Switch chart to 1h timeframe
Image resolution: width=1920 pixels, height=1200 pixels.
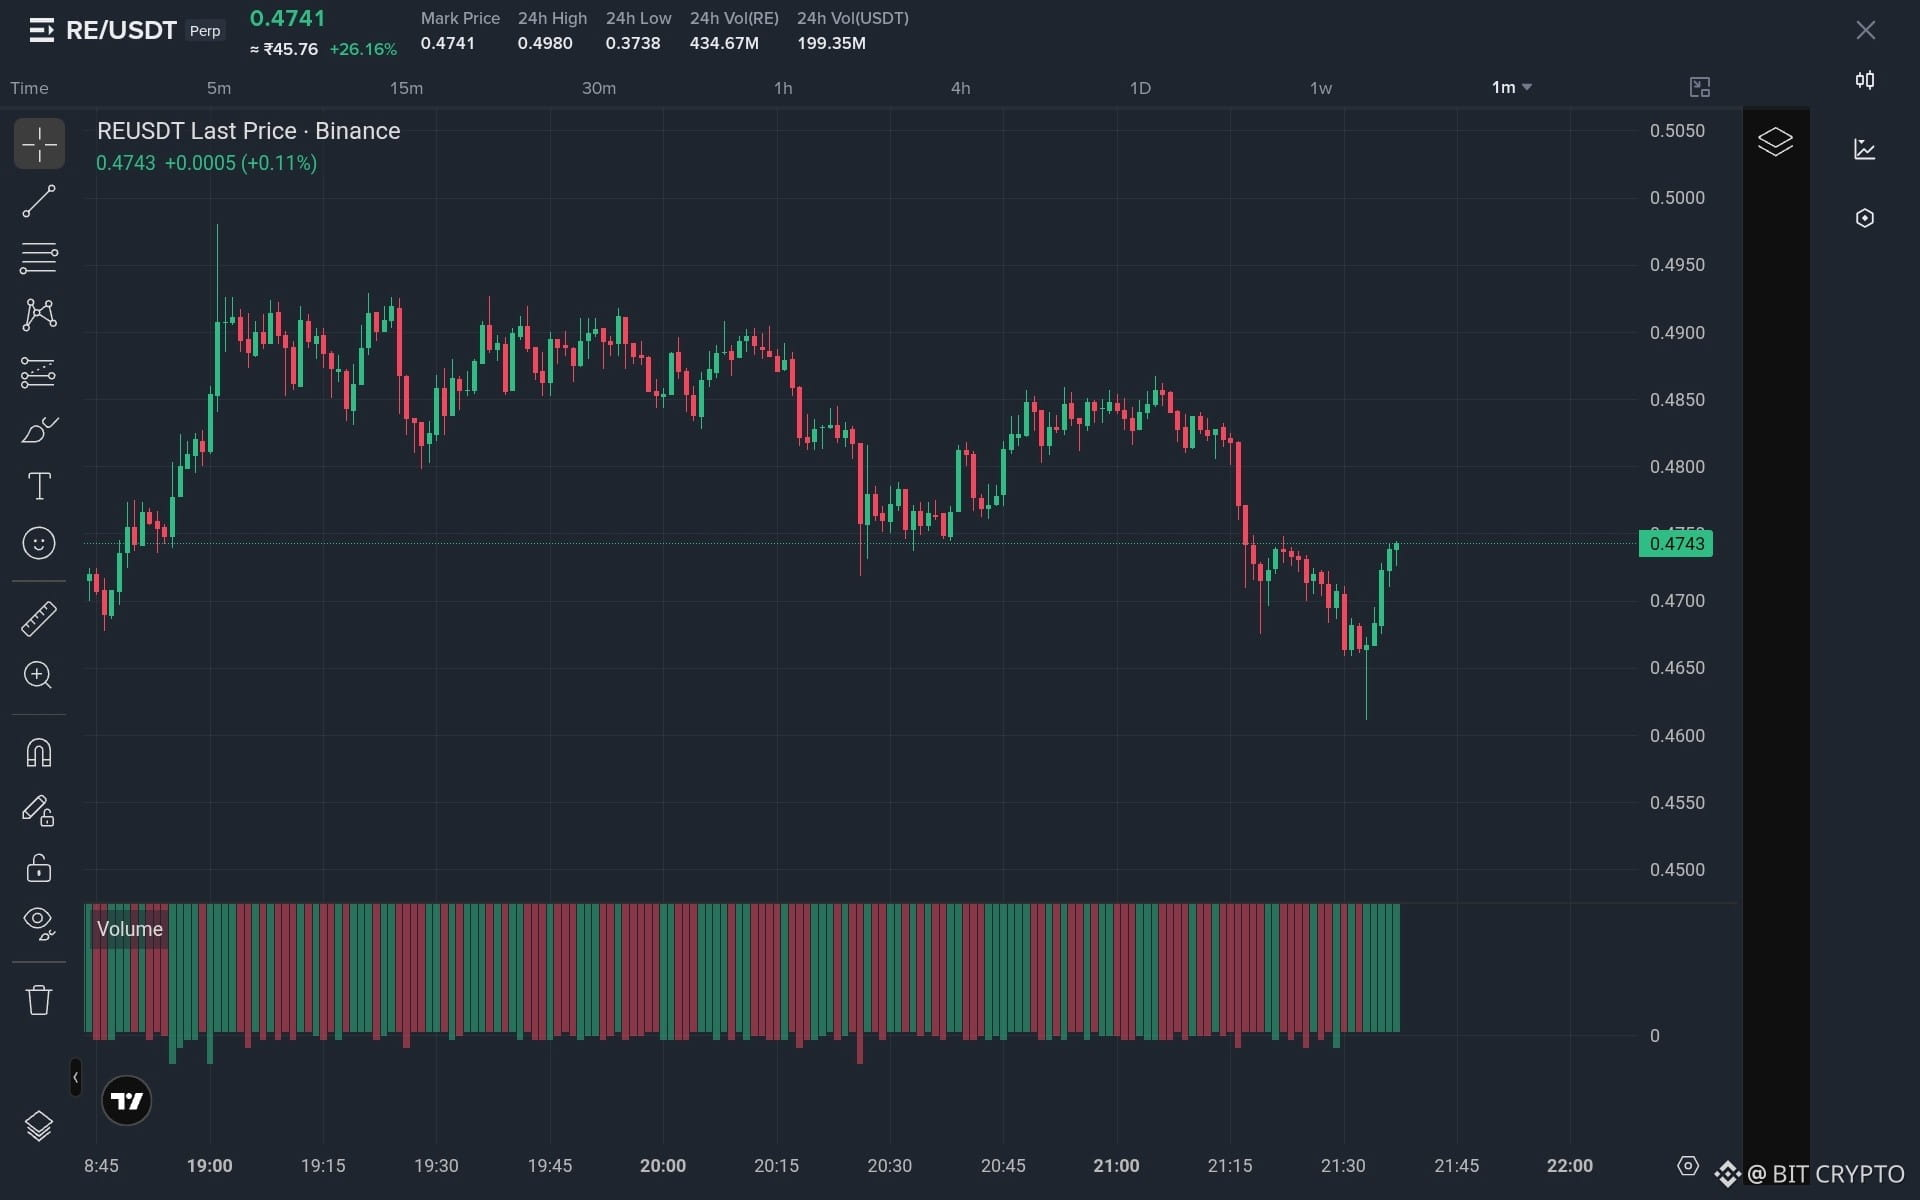click(x=783, y=88)
